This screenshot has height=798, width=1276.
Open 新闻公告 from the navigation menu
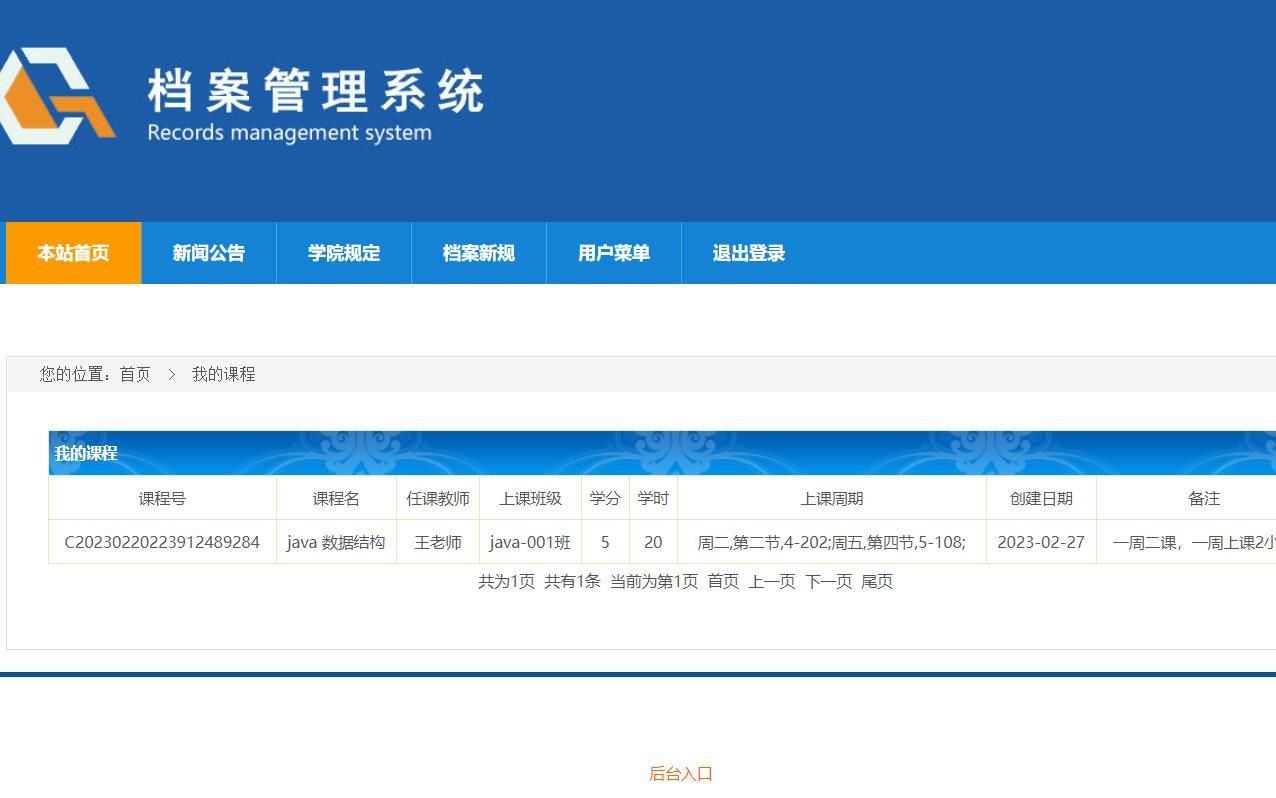tap(208, 253)
